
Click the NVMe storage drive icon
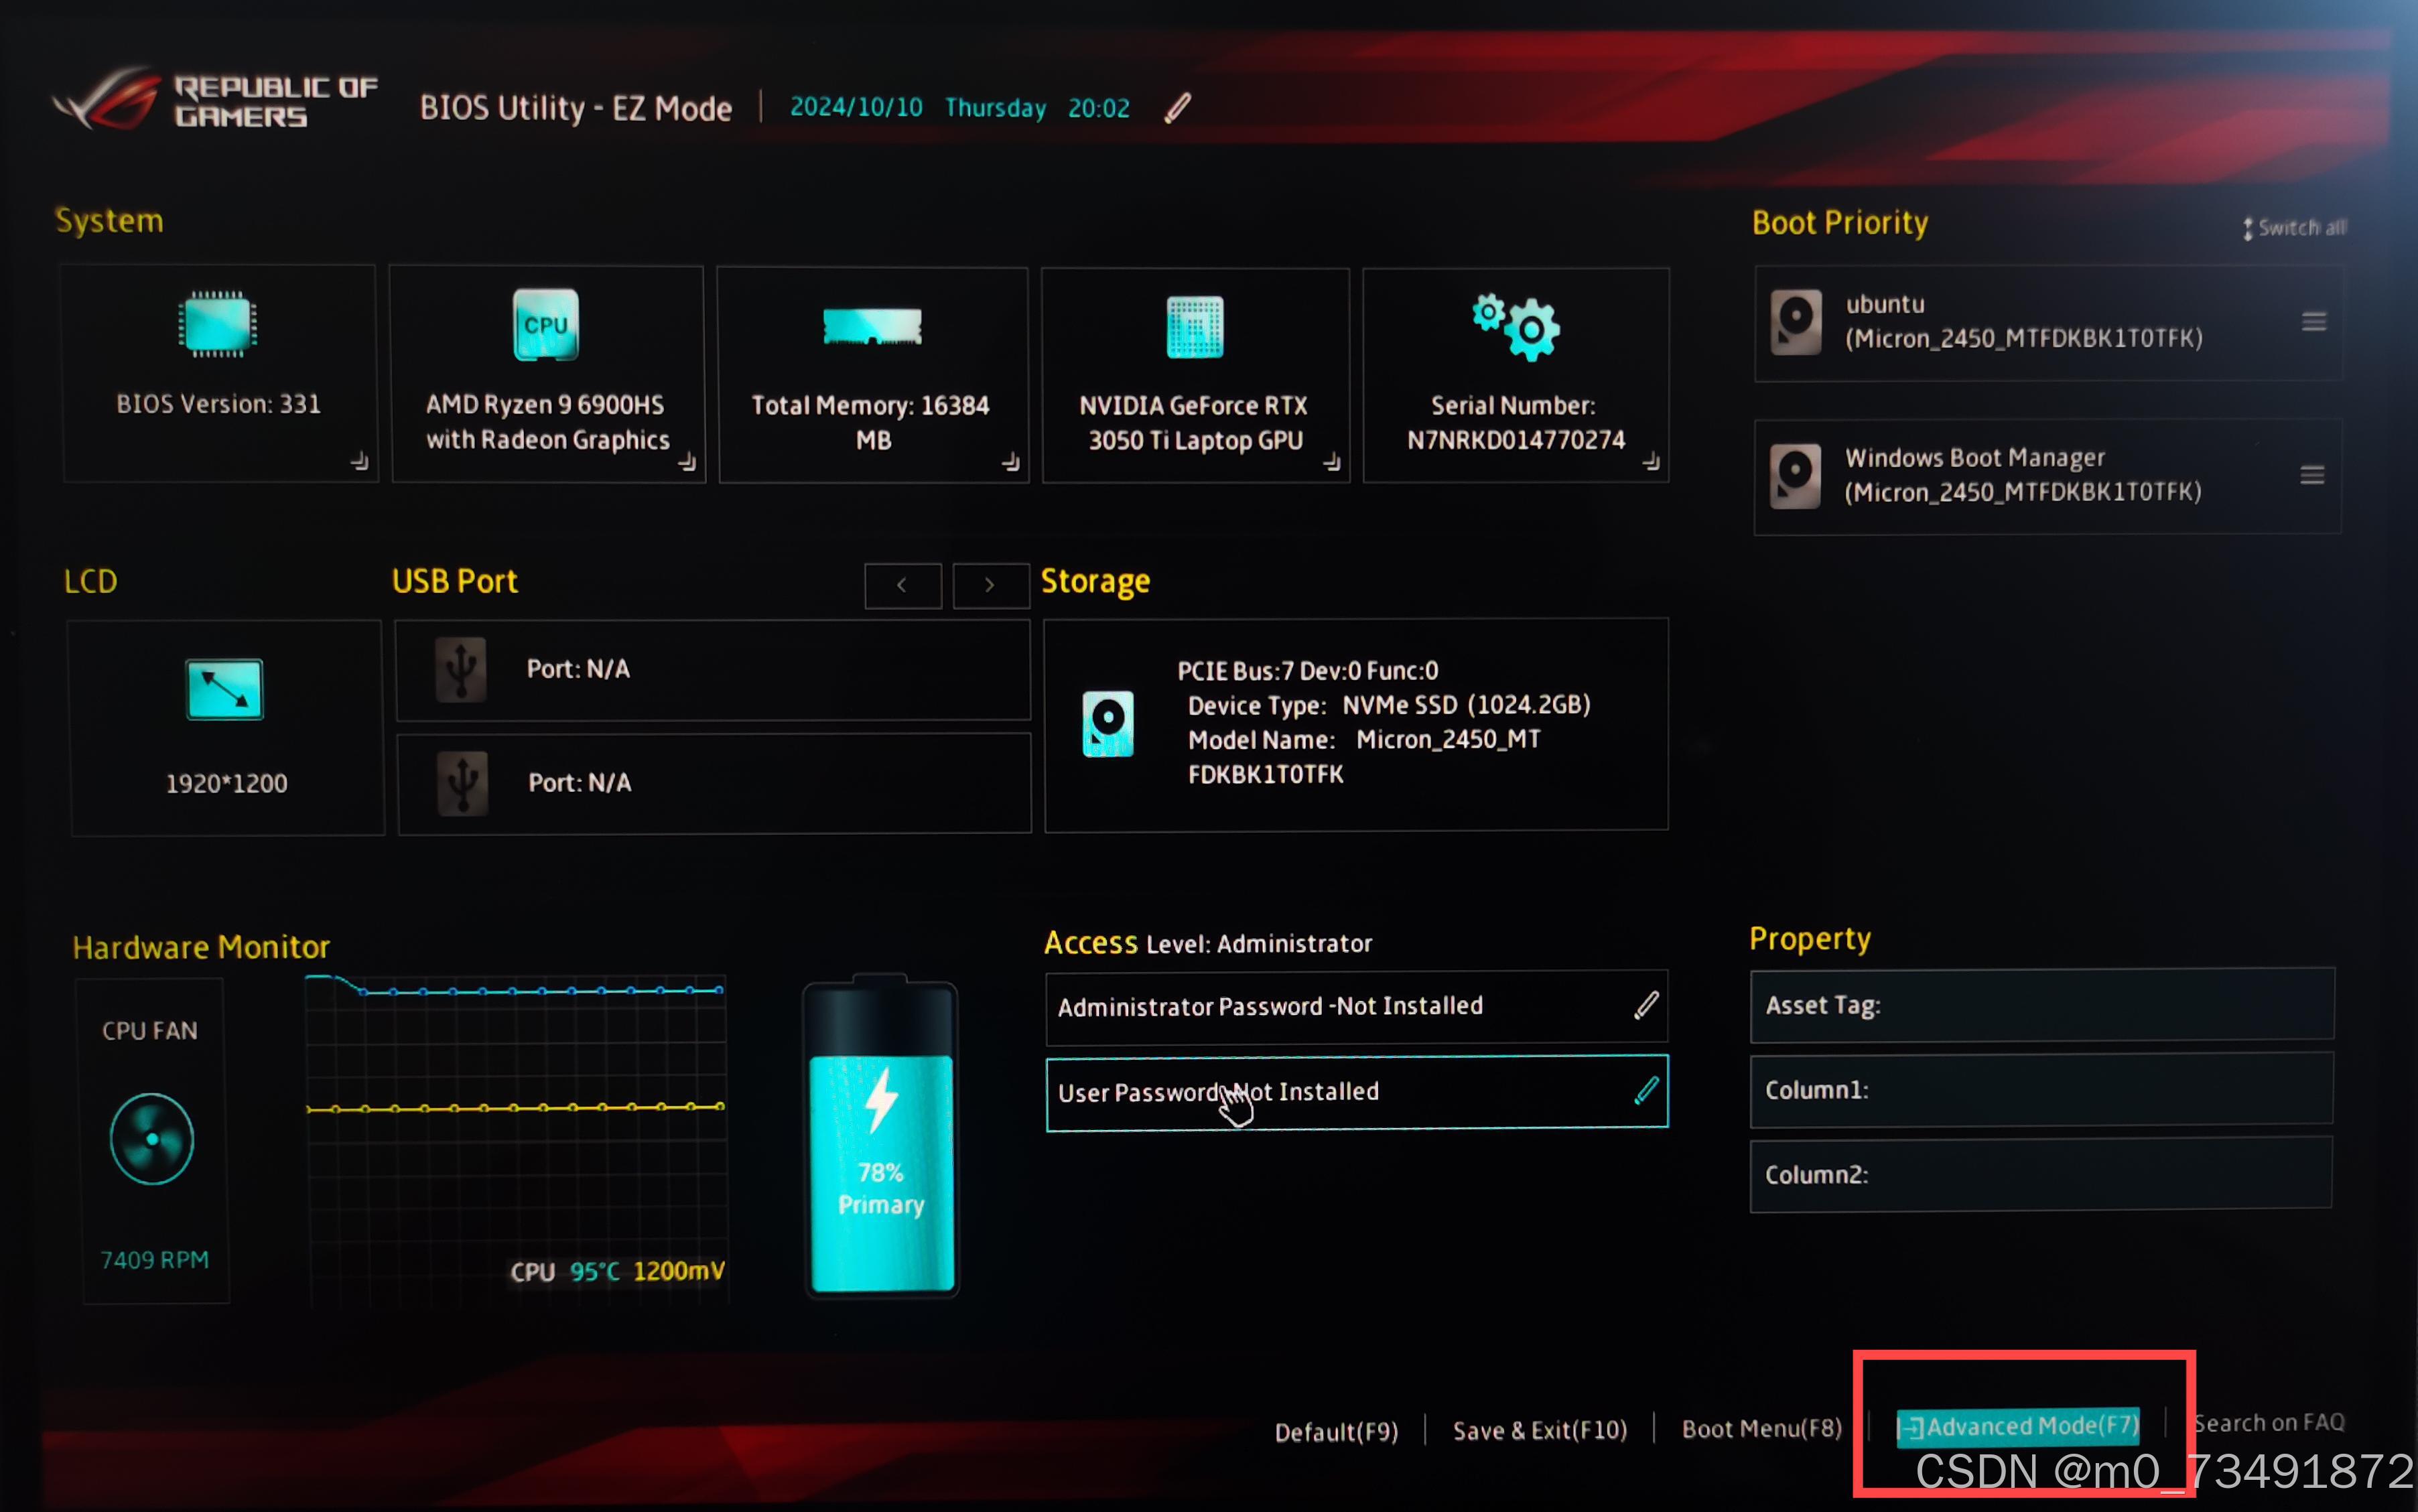pos(1108,723)
